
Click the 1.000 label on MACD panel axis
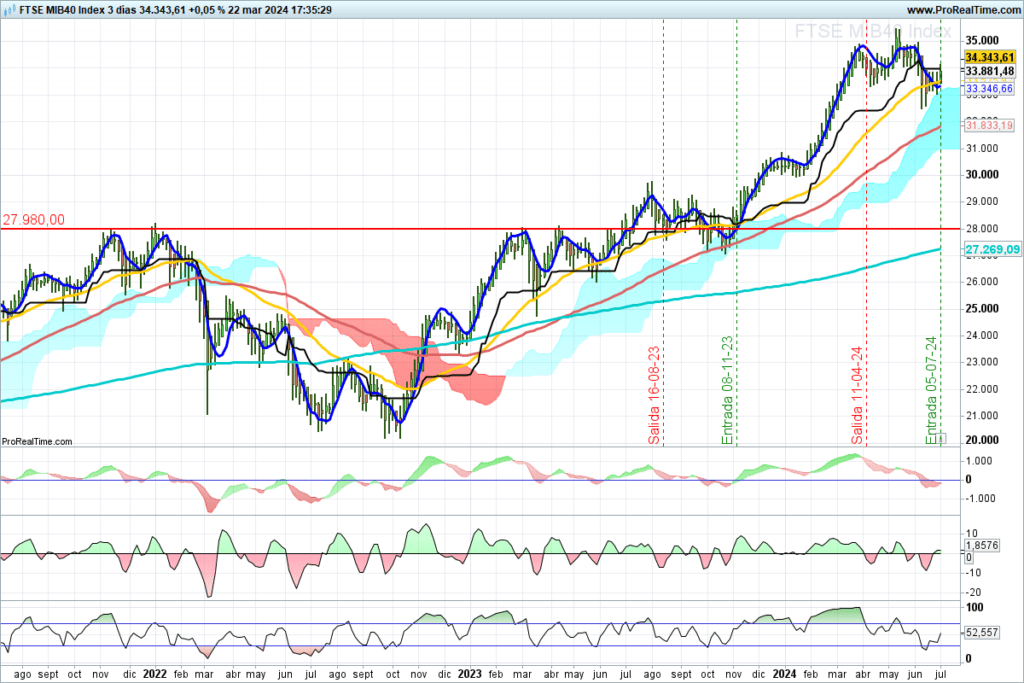(979, 461)
